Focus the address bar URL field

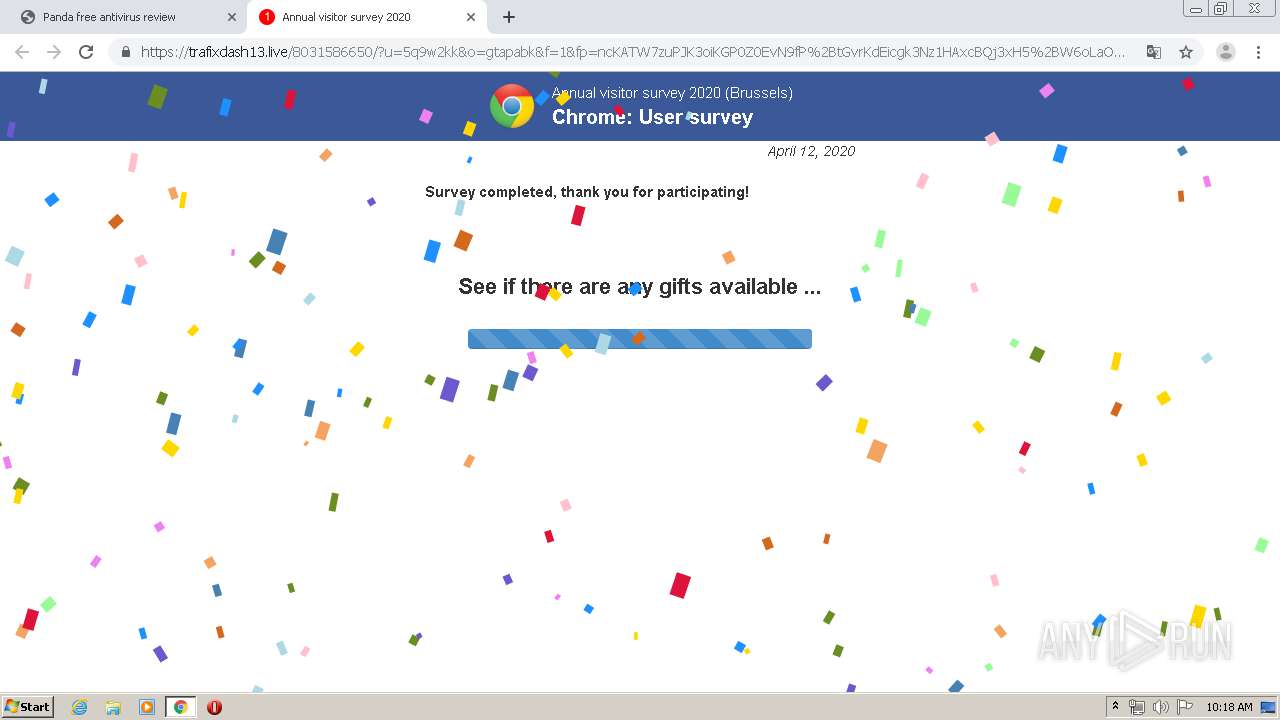[x=632, y=52]
